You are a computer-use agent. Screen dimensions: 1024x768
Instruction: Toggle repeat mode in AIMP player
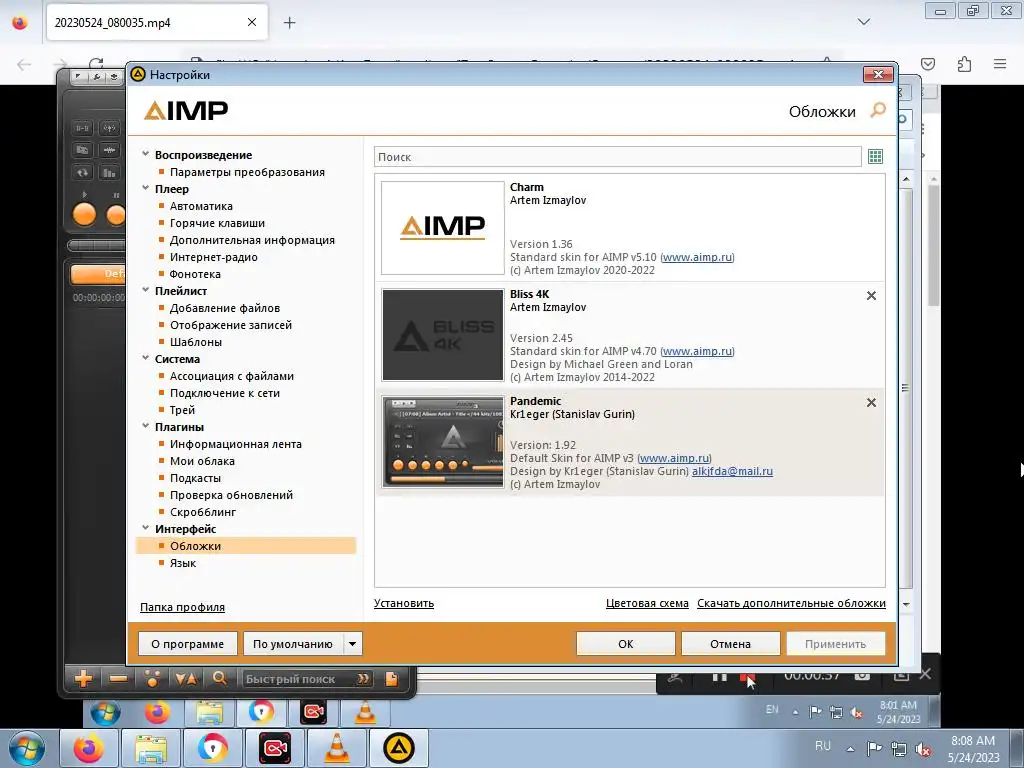(x=82, y=172)
